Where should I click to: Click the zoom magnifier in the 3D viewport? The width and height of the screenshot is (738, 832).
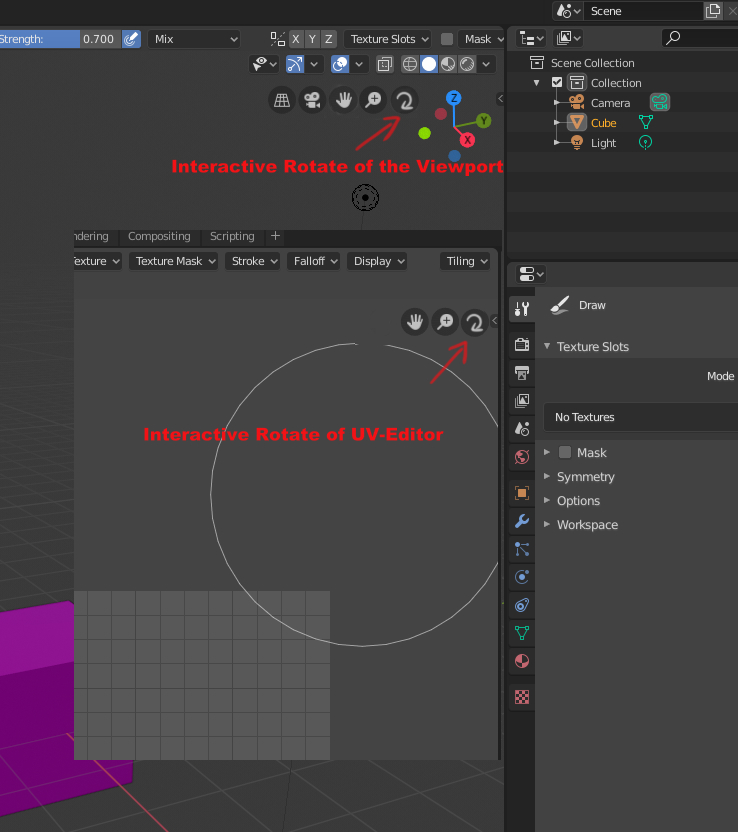tap(374, 100)
